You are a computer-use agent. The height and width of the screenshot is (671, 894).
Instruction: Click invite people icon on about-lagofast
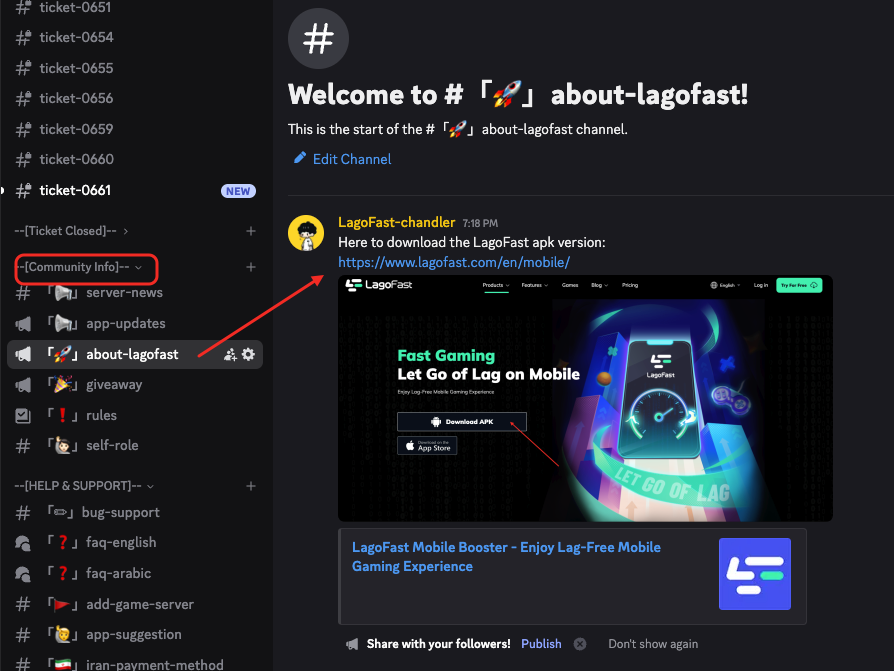coord(230,355)
